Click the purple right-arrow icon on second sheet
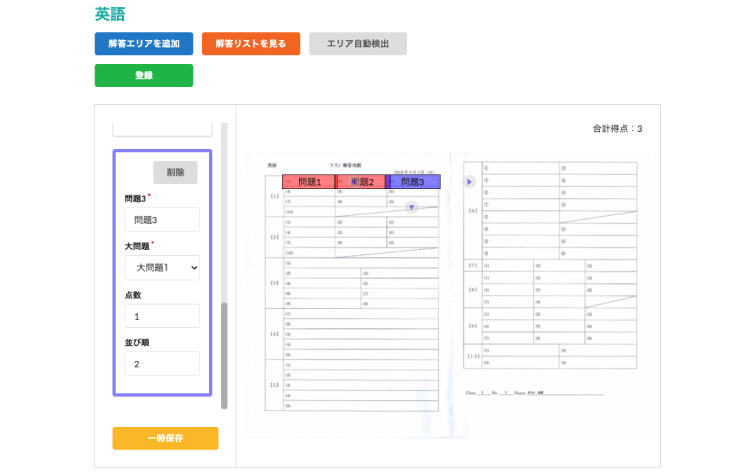 click(x=469, y=182)
